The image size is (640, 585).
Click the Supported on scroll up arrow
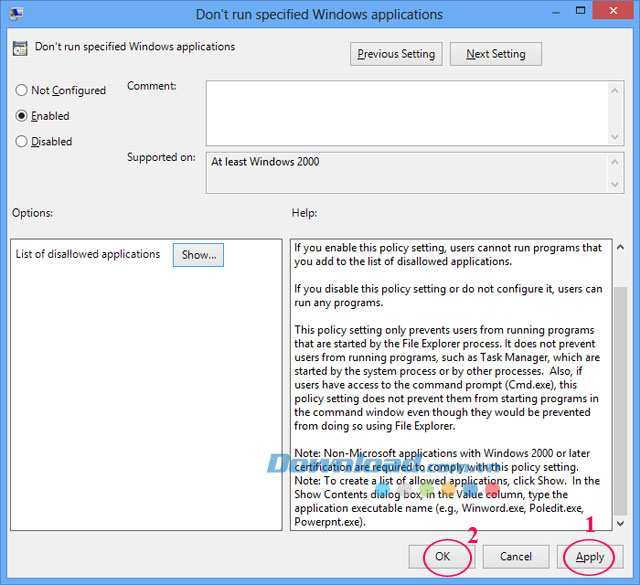tap(615, 162)
